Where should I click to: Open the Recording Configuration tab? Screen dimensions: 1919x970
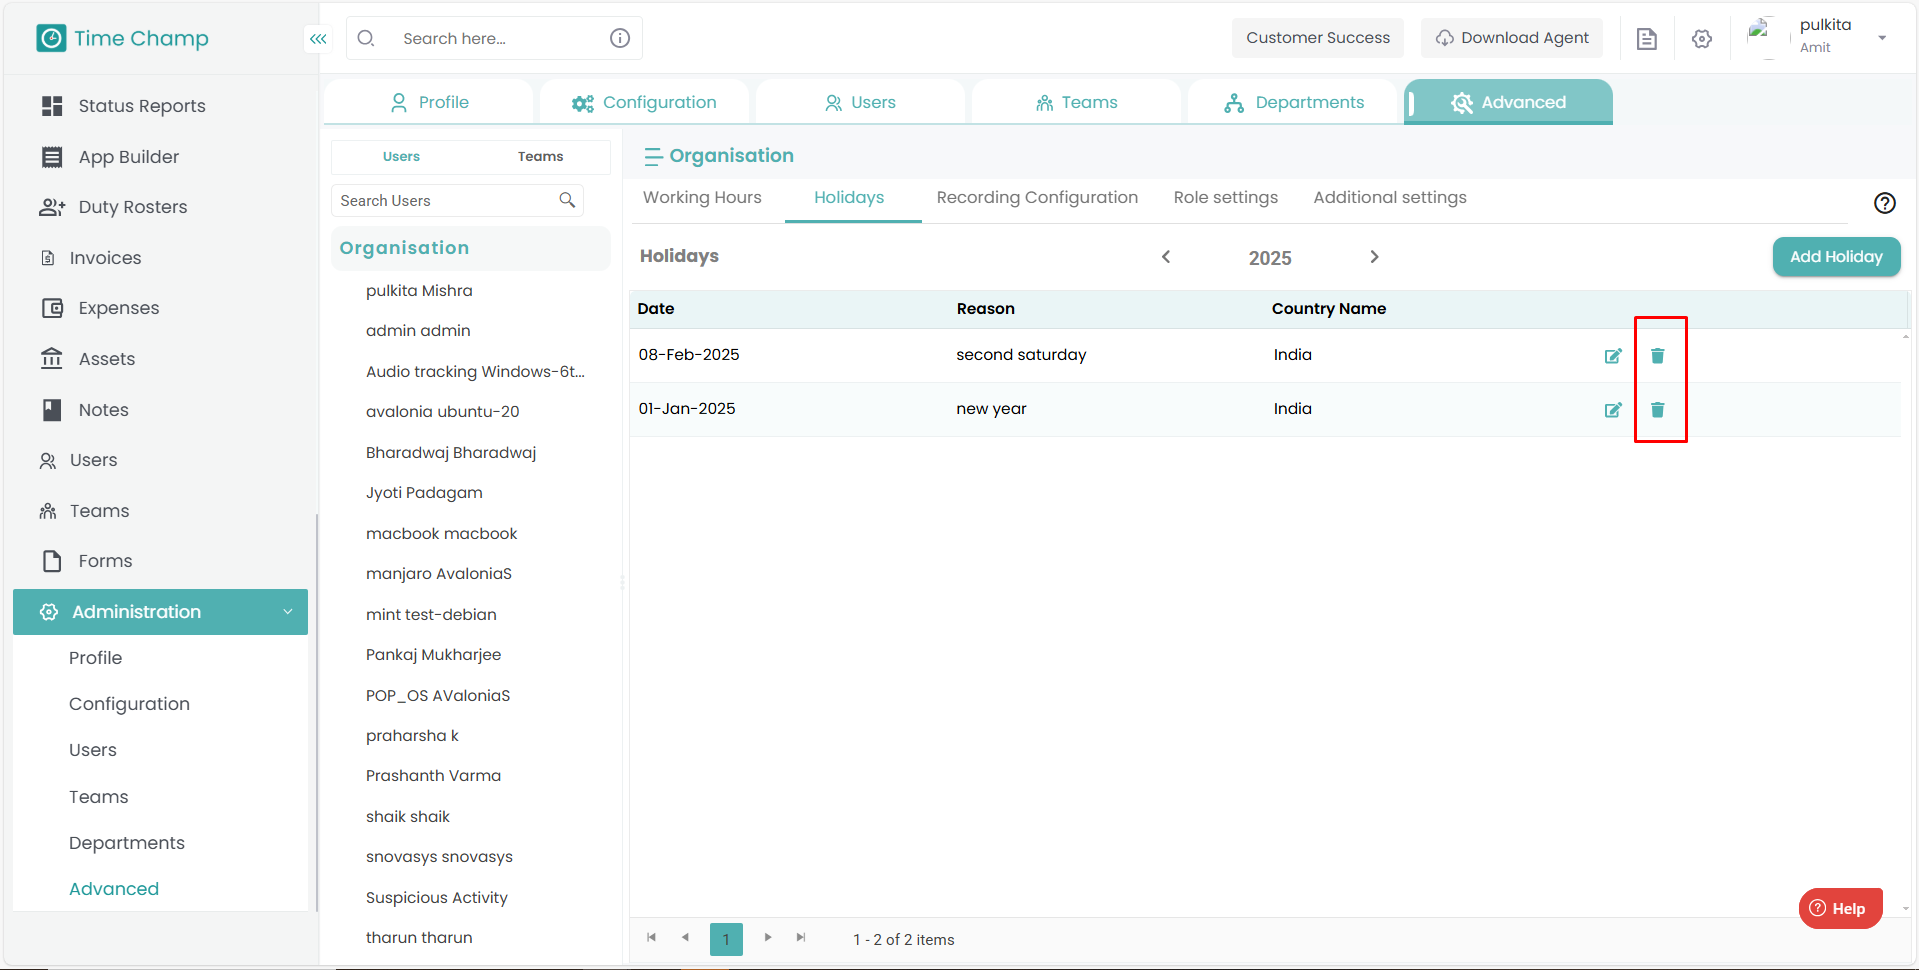pyautogui.click(x=1036, y=198)
